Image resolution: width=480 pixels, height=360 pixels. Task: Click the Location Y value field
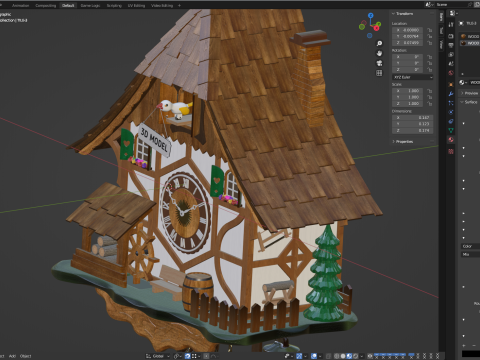pos(408,36)
